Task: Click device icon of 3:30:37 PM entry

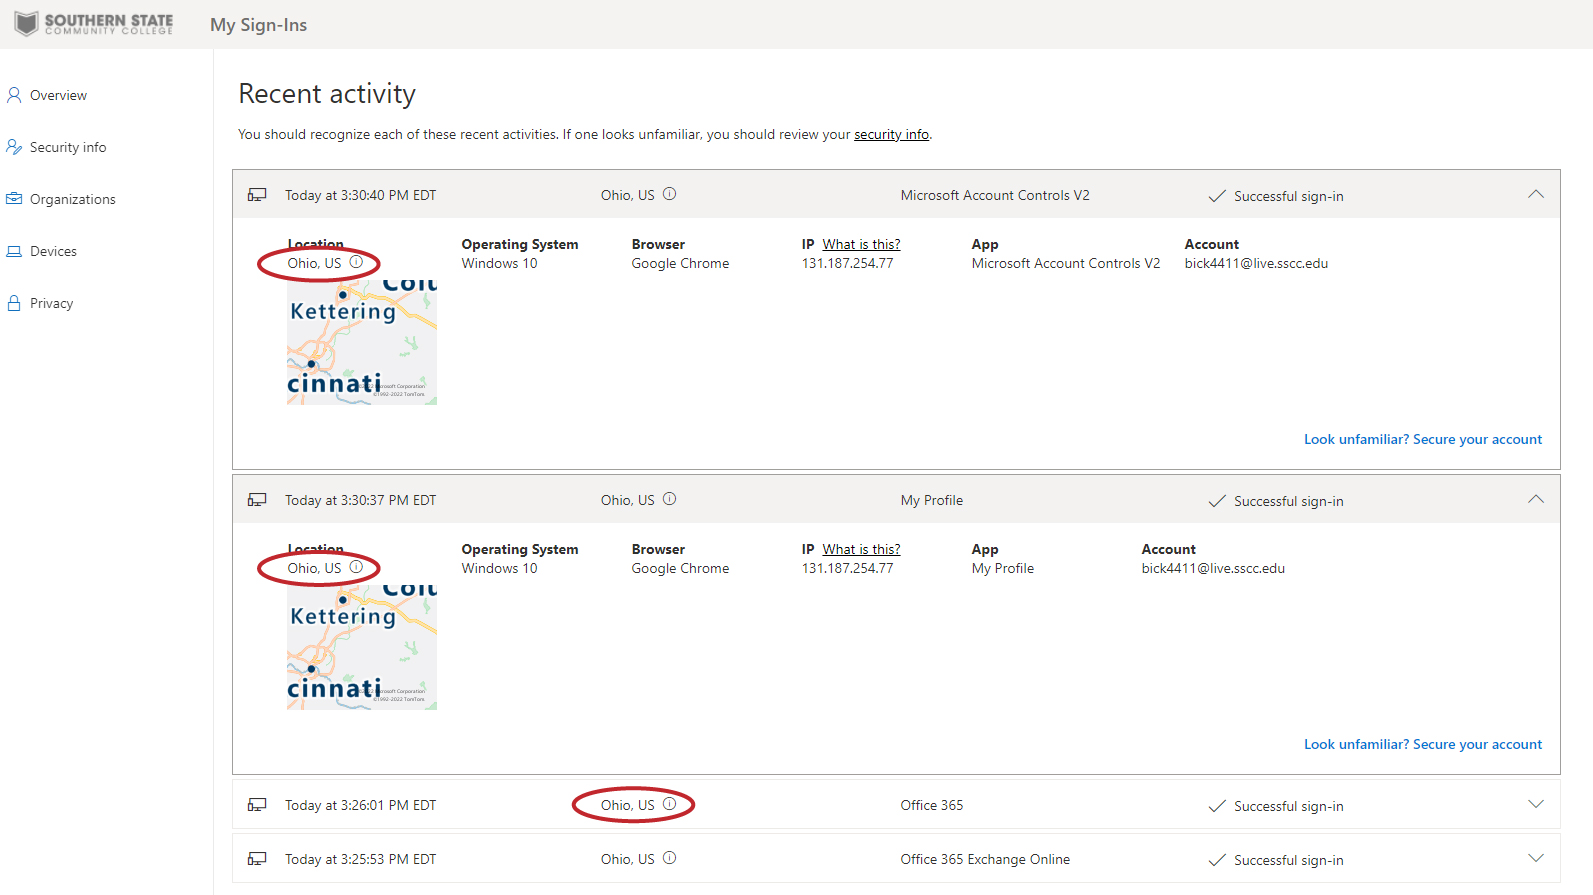Action: pyautogui.click(x=257, y=500)
